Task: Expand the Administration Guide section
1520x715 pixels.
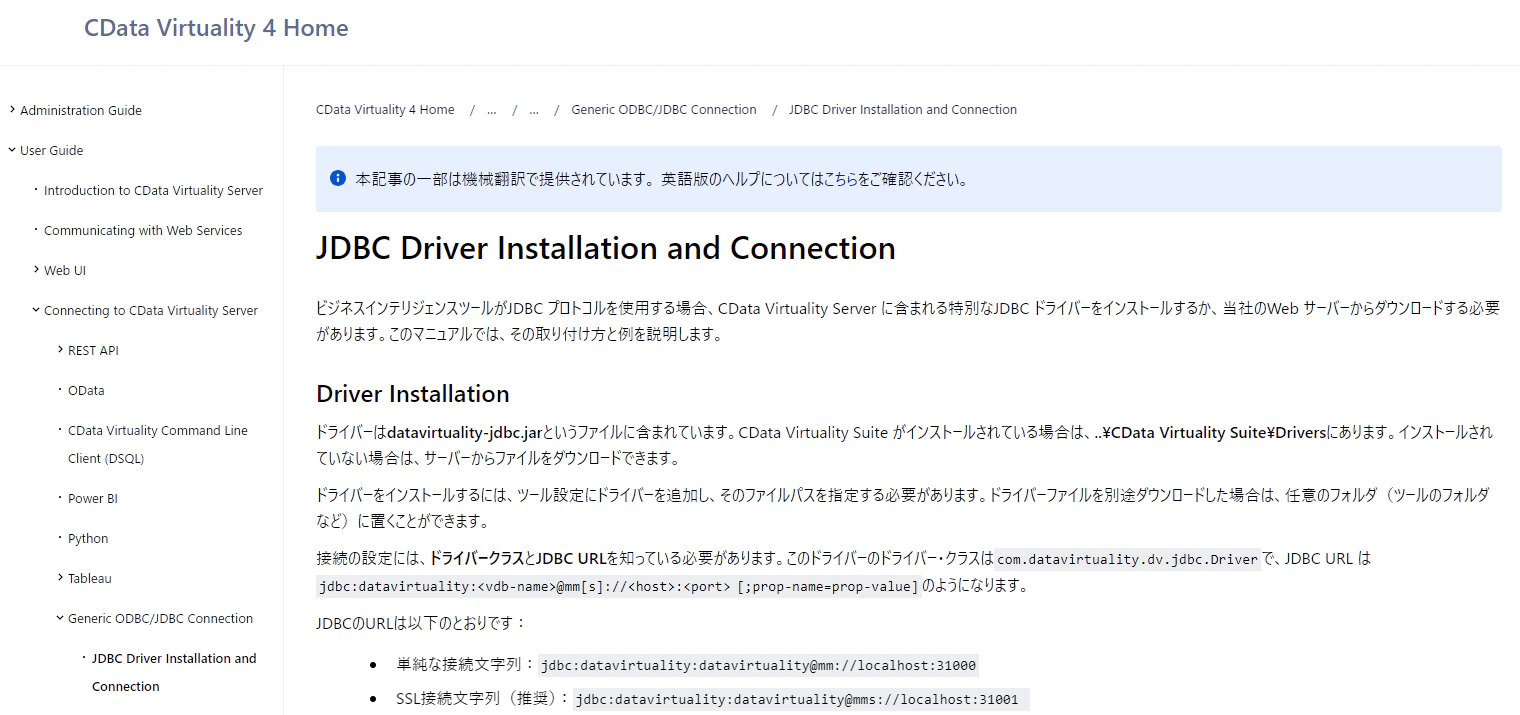Action: [12, 110]
